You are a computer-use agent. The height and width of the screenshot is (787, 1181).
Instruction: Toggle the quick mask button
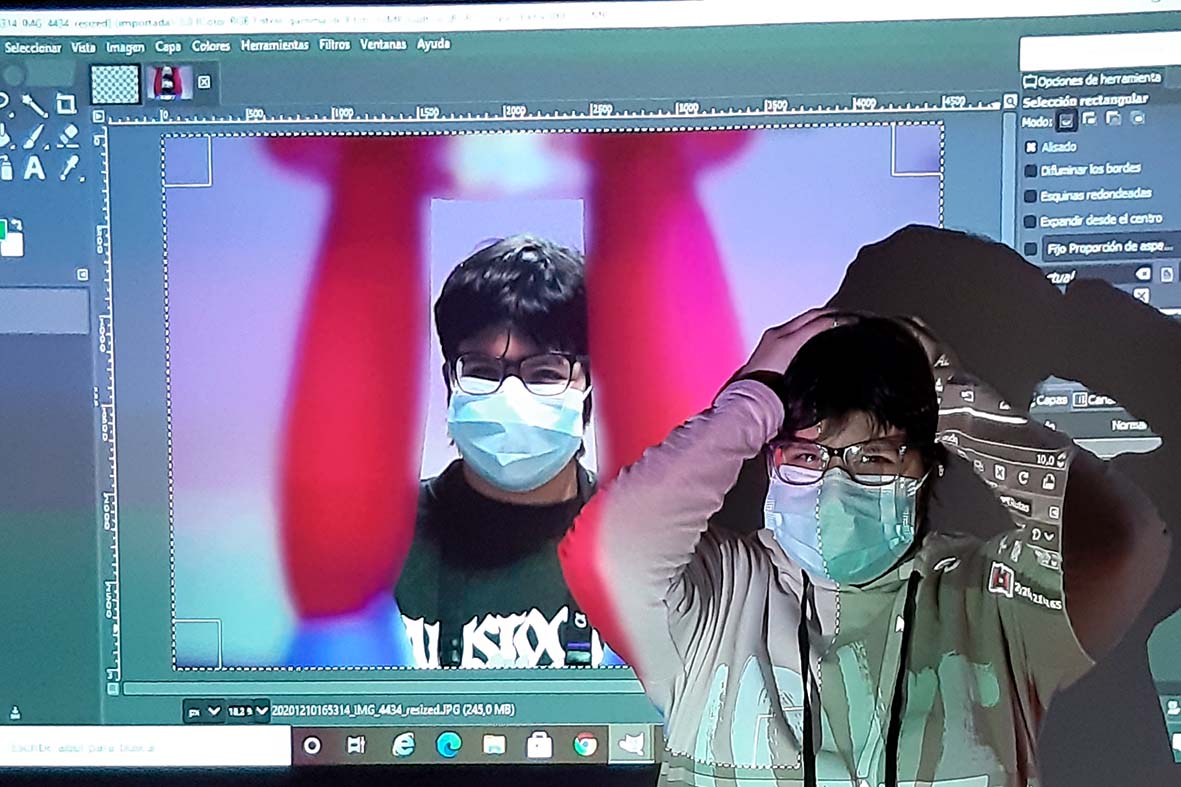coord(113,688)
